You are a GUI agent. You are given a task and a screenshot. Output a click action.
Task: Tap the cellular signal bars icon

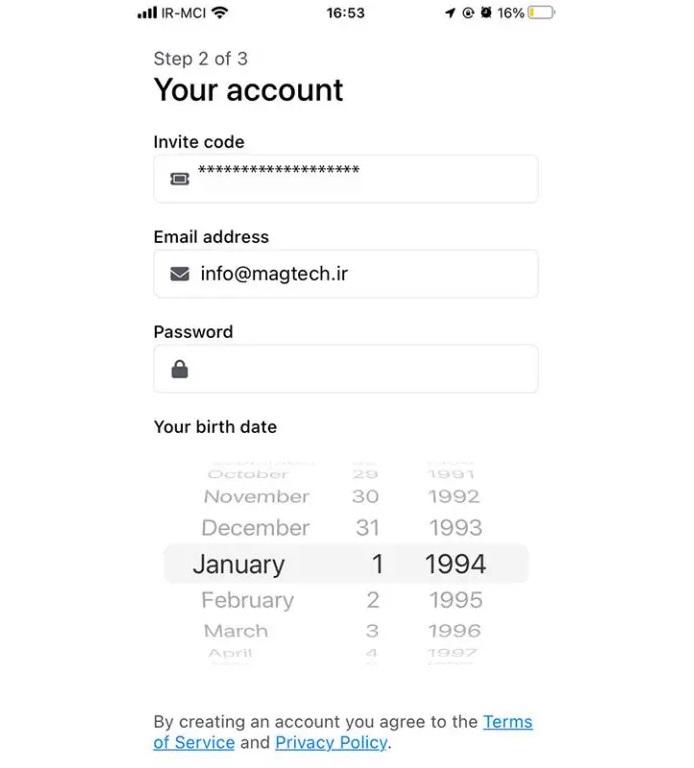pyautogui.click(x=147, y=13)
